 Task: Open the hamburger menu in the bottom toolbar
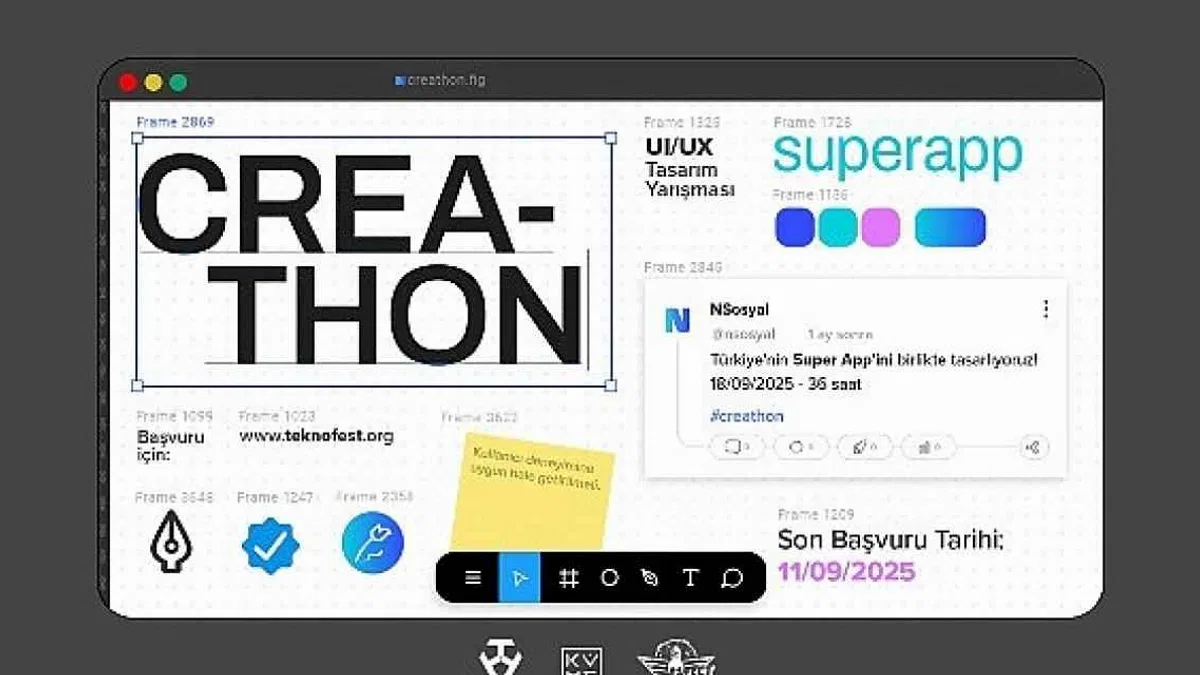pyautogui.click(x=474, y=578)
